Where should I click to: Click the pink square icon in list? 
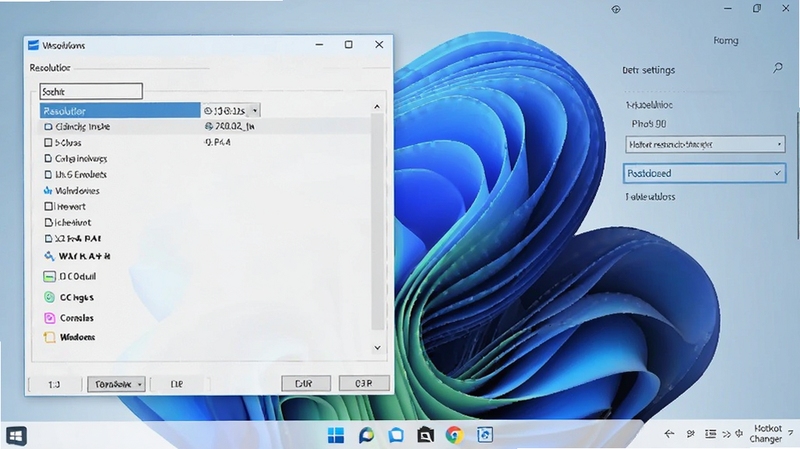pos(49,318)
